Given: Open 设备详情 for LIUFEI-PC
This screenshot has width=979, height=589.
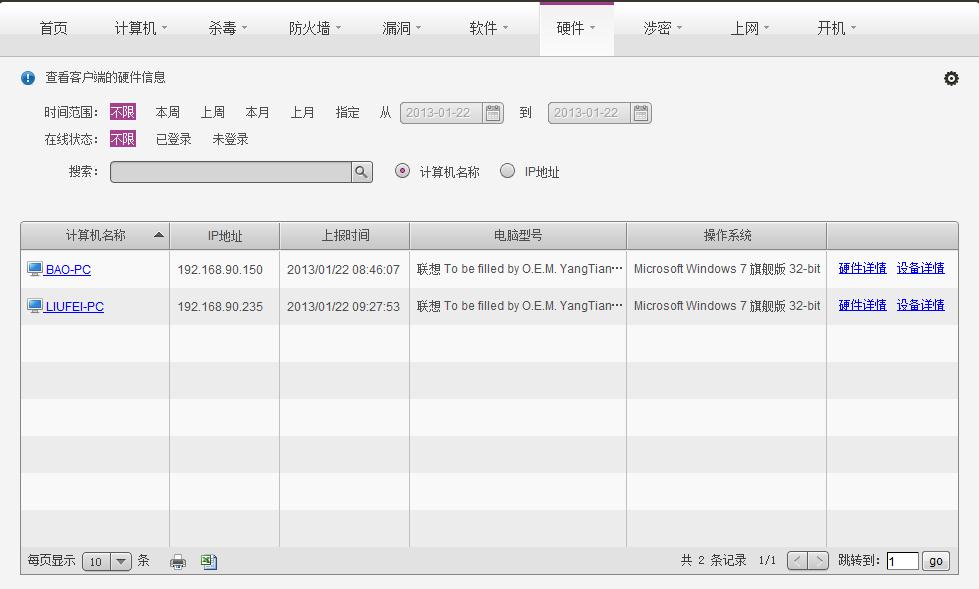Looking at the screenshot, I should tap(920, 305).
